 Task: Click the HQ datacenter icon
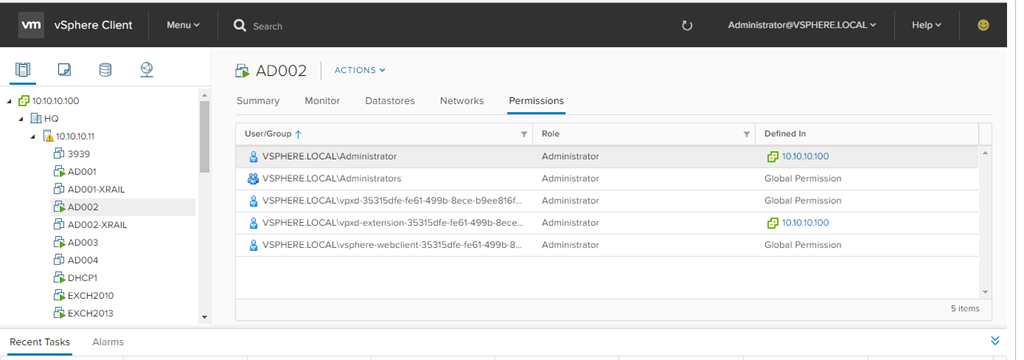pos(37,118)
